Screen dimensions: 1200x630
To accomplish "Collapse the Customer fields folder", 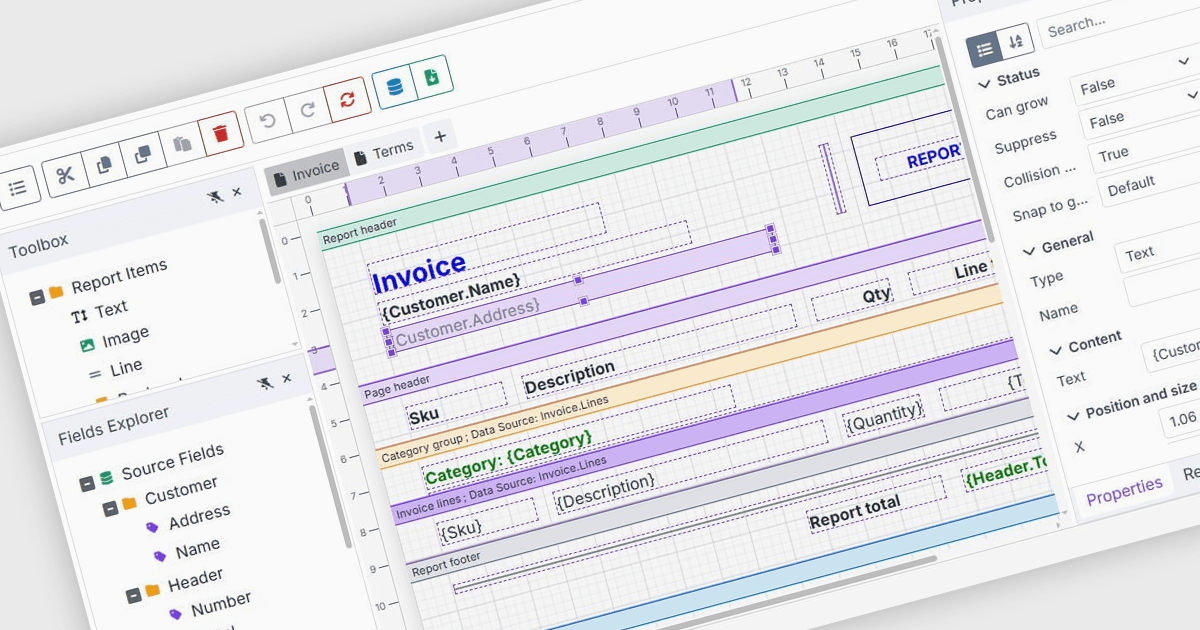I will pyautogui.click(x=111, y=510).
